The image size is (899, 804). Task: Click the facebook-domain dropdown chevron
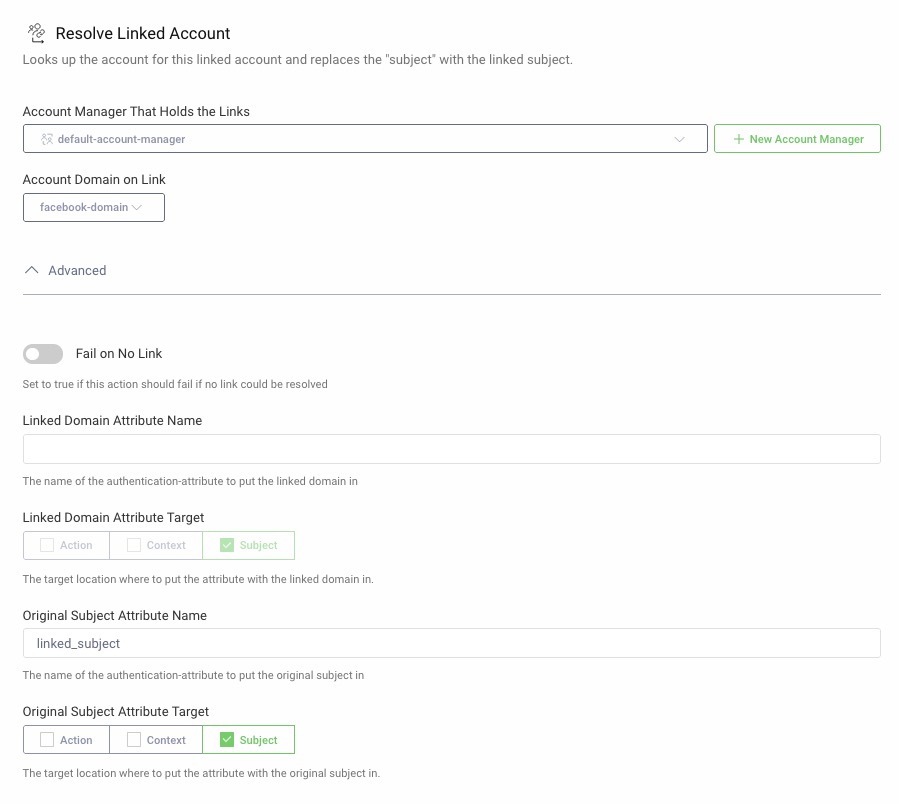[137, 207]
